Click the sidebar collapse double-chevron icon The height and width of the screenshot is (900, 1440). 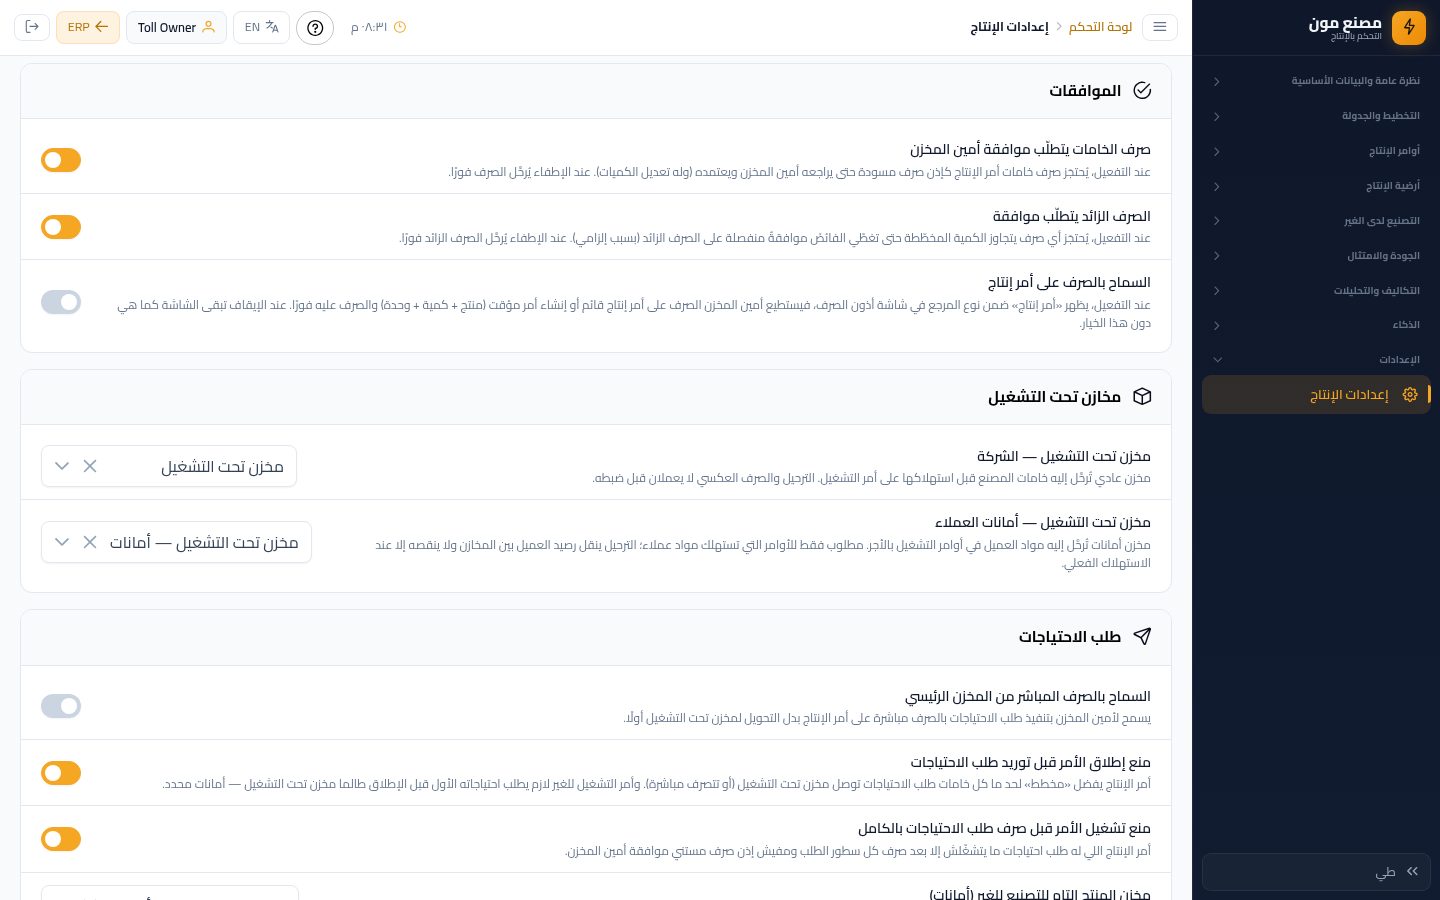tap(1412, 872)
